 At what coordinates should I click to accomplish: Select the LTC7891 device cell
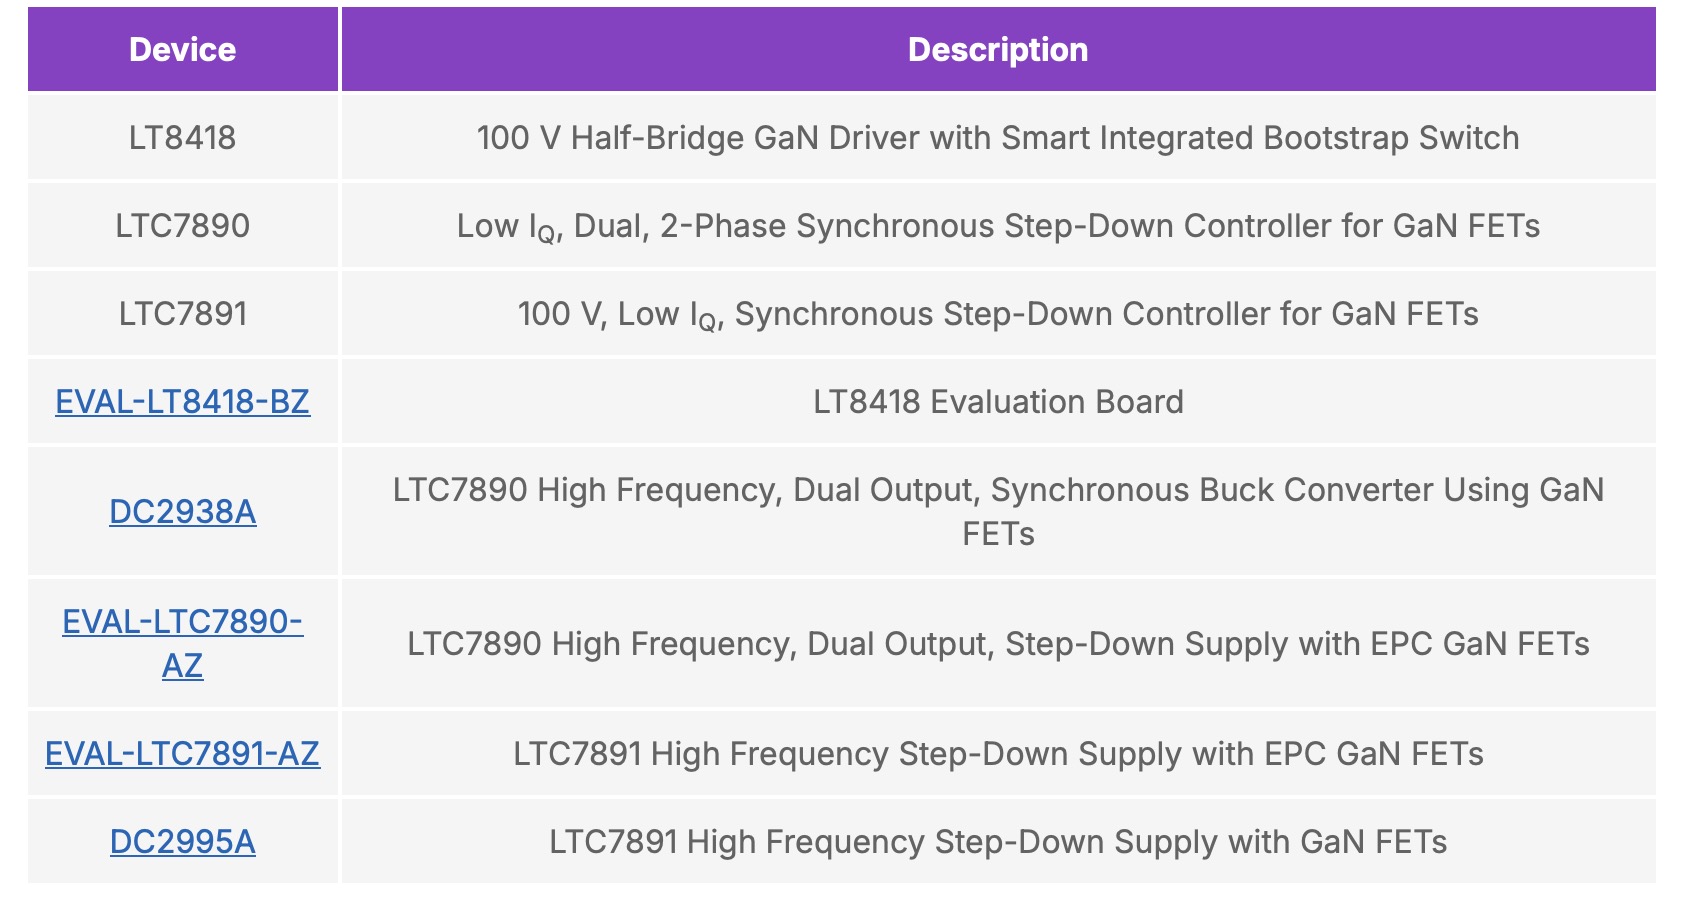pyautogui.click(x=182, y=314)
